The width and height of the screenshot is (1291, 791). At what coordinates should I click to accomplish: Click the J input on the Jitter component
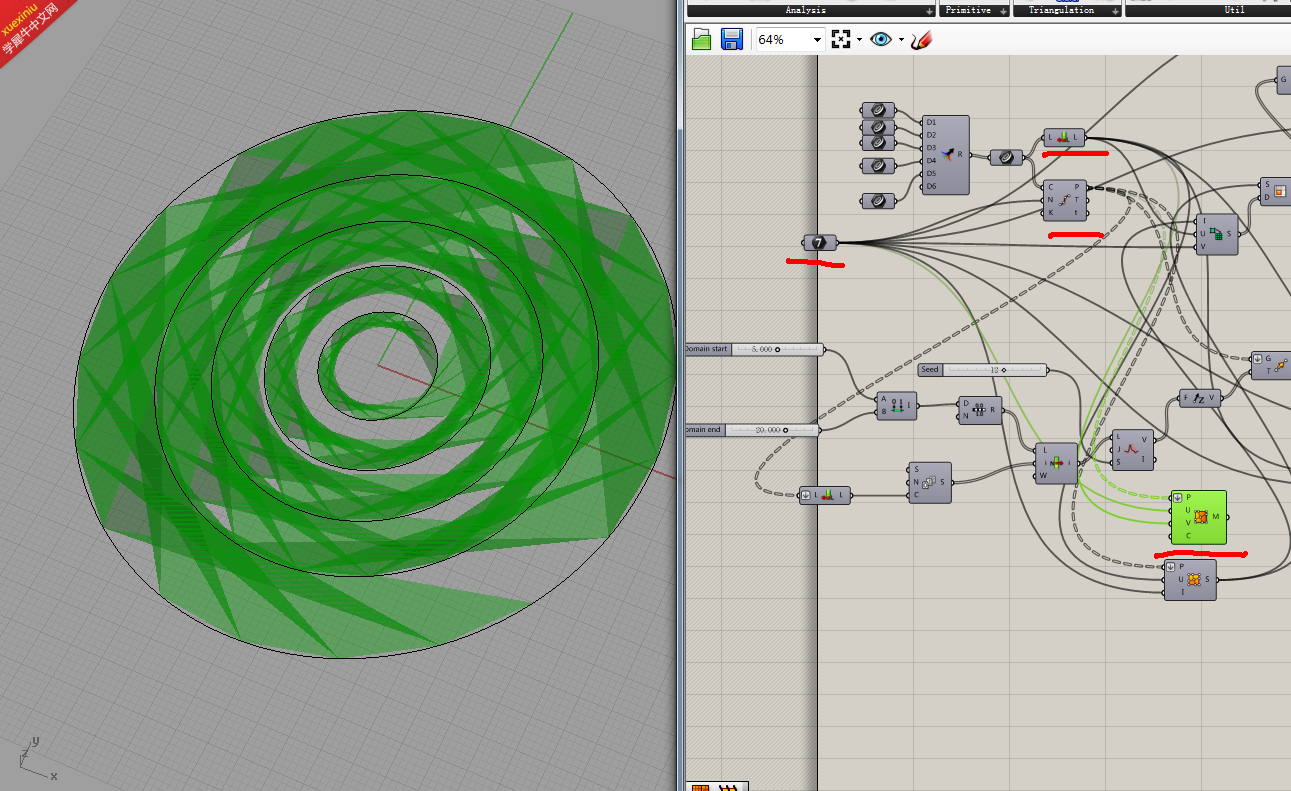click(1119, 450)
